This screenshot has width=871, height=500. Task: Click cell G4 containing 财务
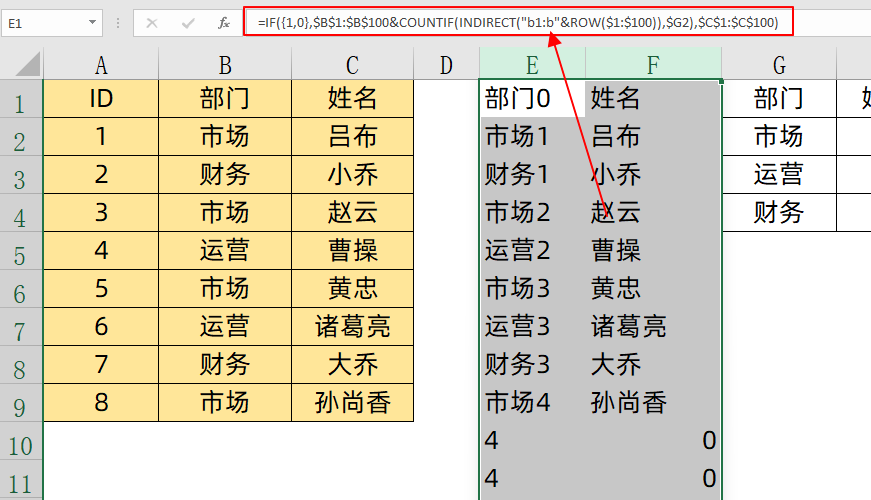pos(779,213)
